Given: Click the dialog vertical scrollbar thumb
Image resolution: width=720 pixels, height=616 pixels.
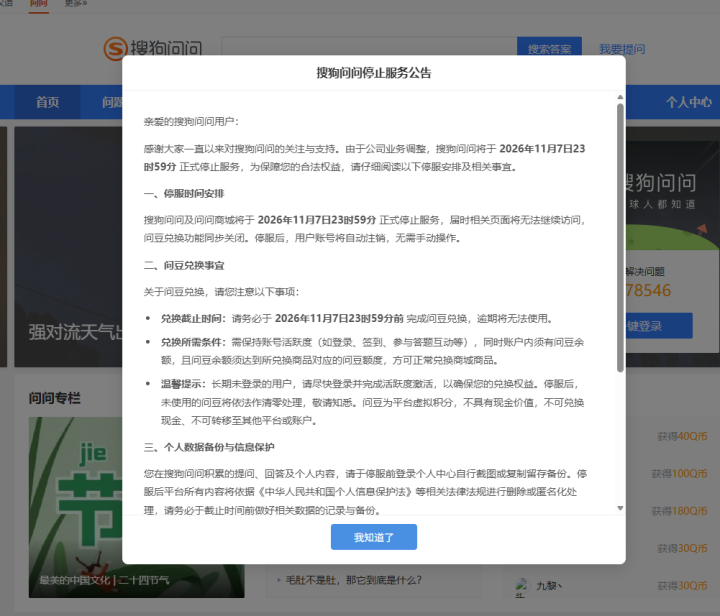Looking at the screenshot, I should (x=620, y=238).
